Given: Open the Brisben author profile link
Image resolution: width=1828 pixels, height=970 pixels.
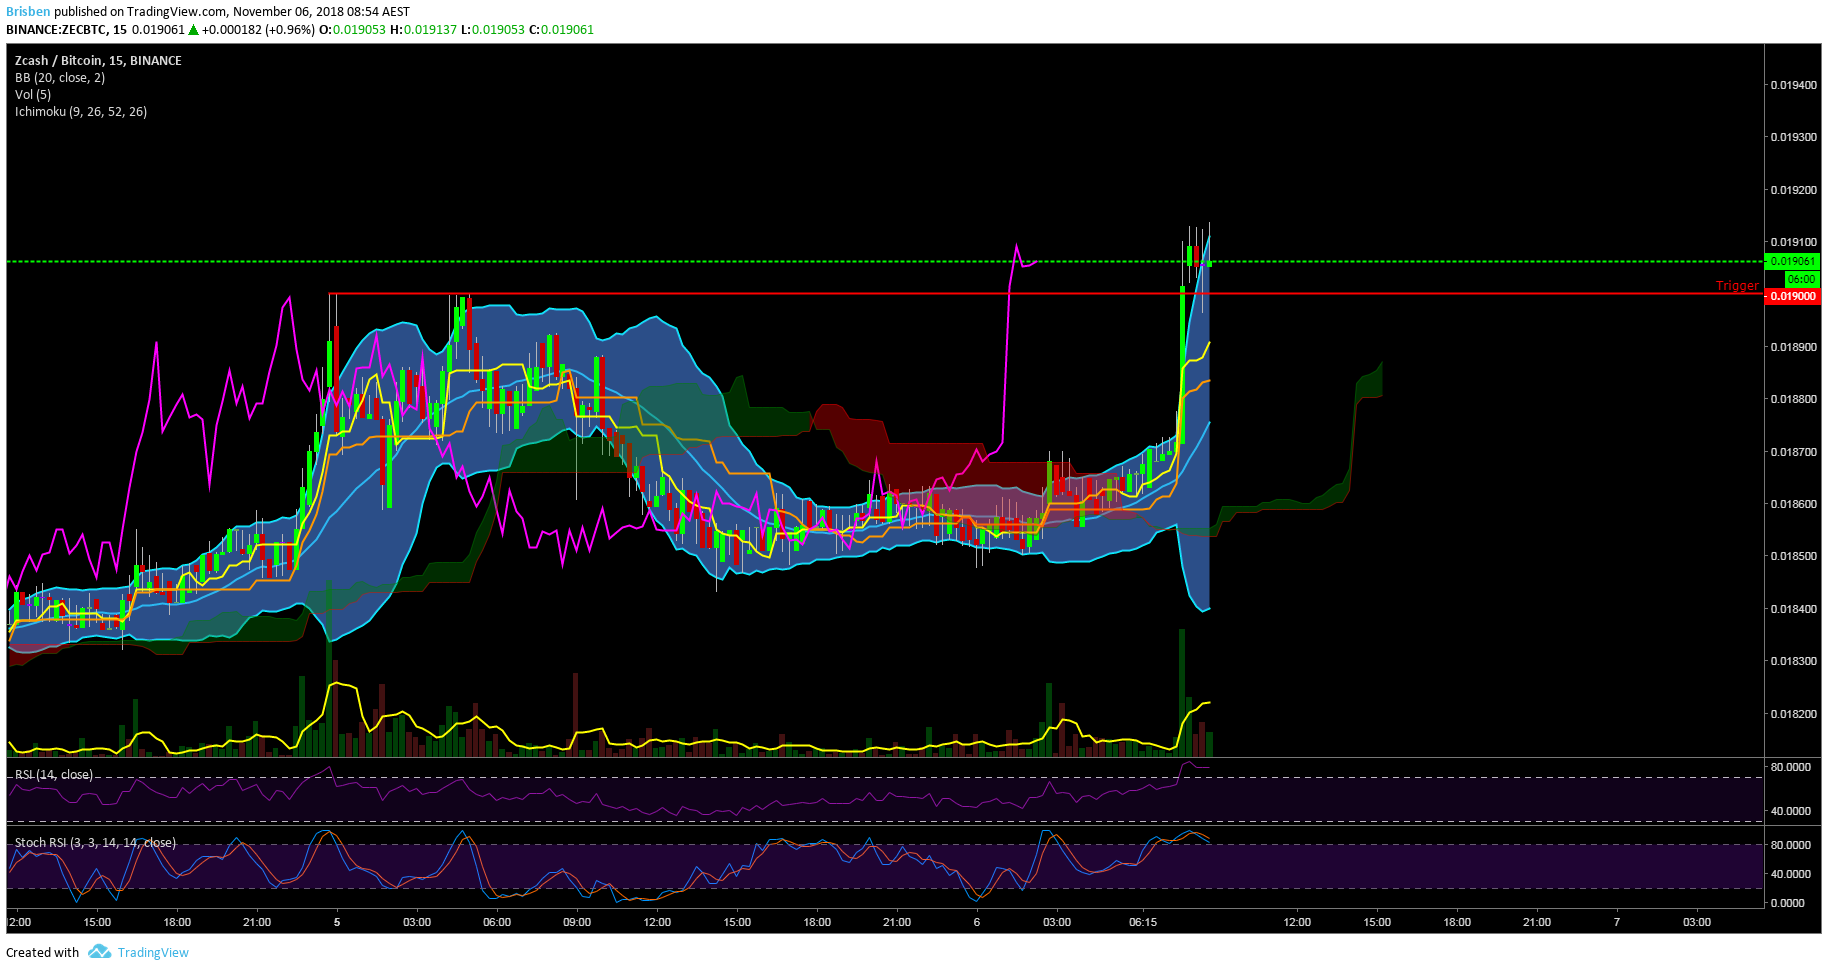Looking at the screenshot, I should pyautogui.click(x=28, y=12).
